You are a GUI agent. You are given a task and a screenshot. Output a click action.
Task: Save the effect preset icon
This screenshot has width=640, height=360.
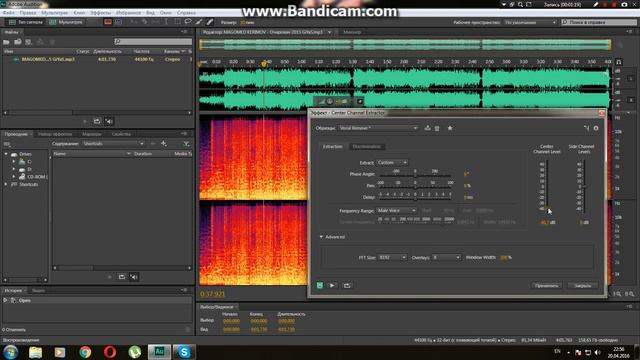[427, 128]
